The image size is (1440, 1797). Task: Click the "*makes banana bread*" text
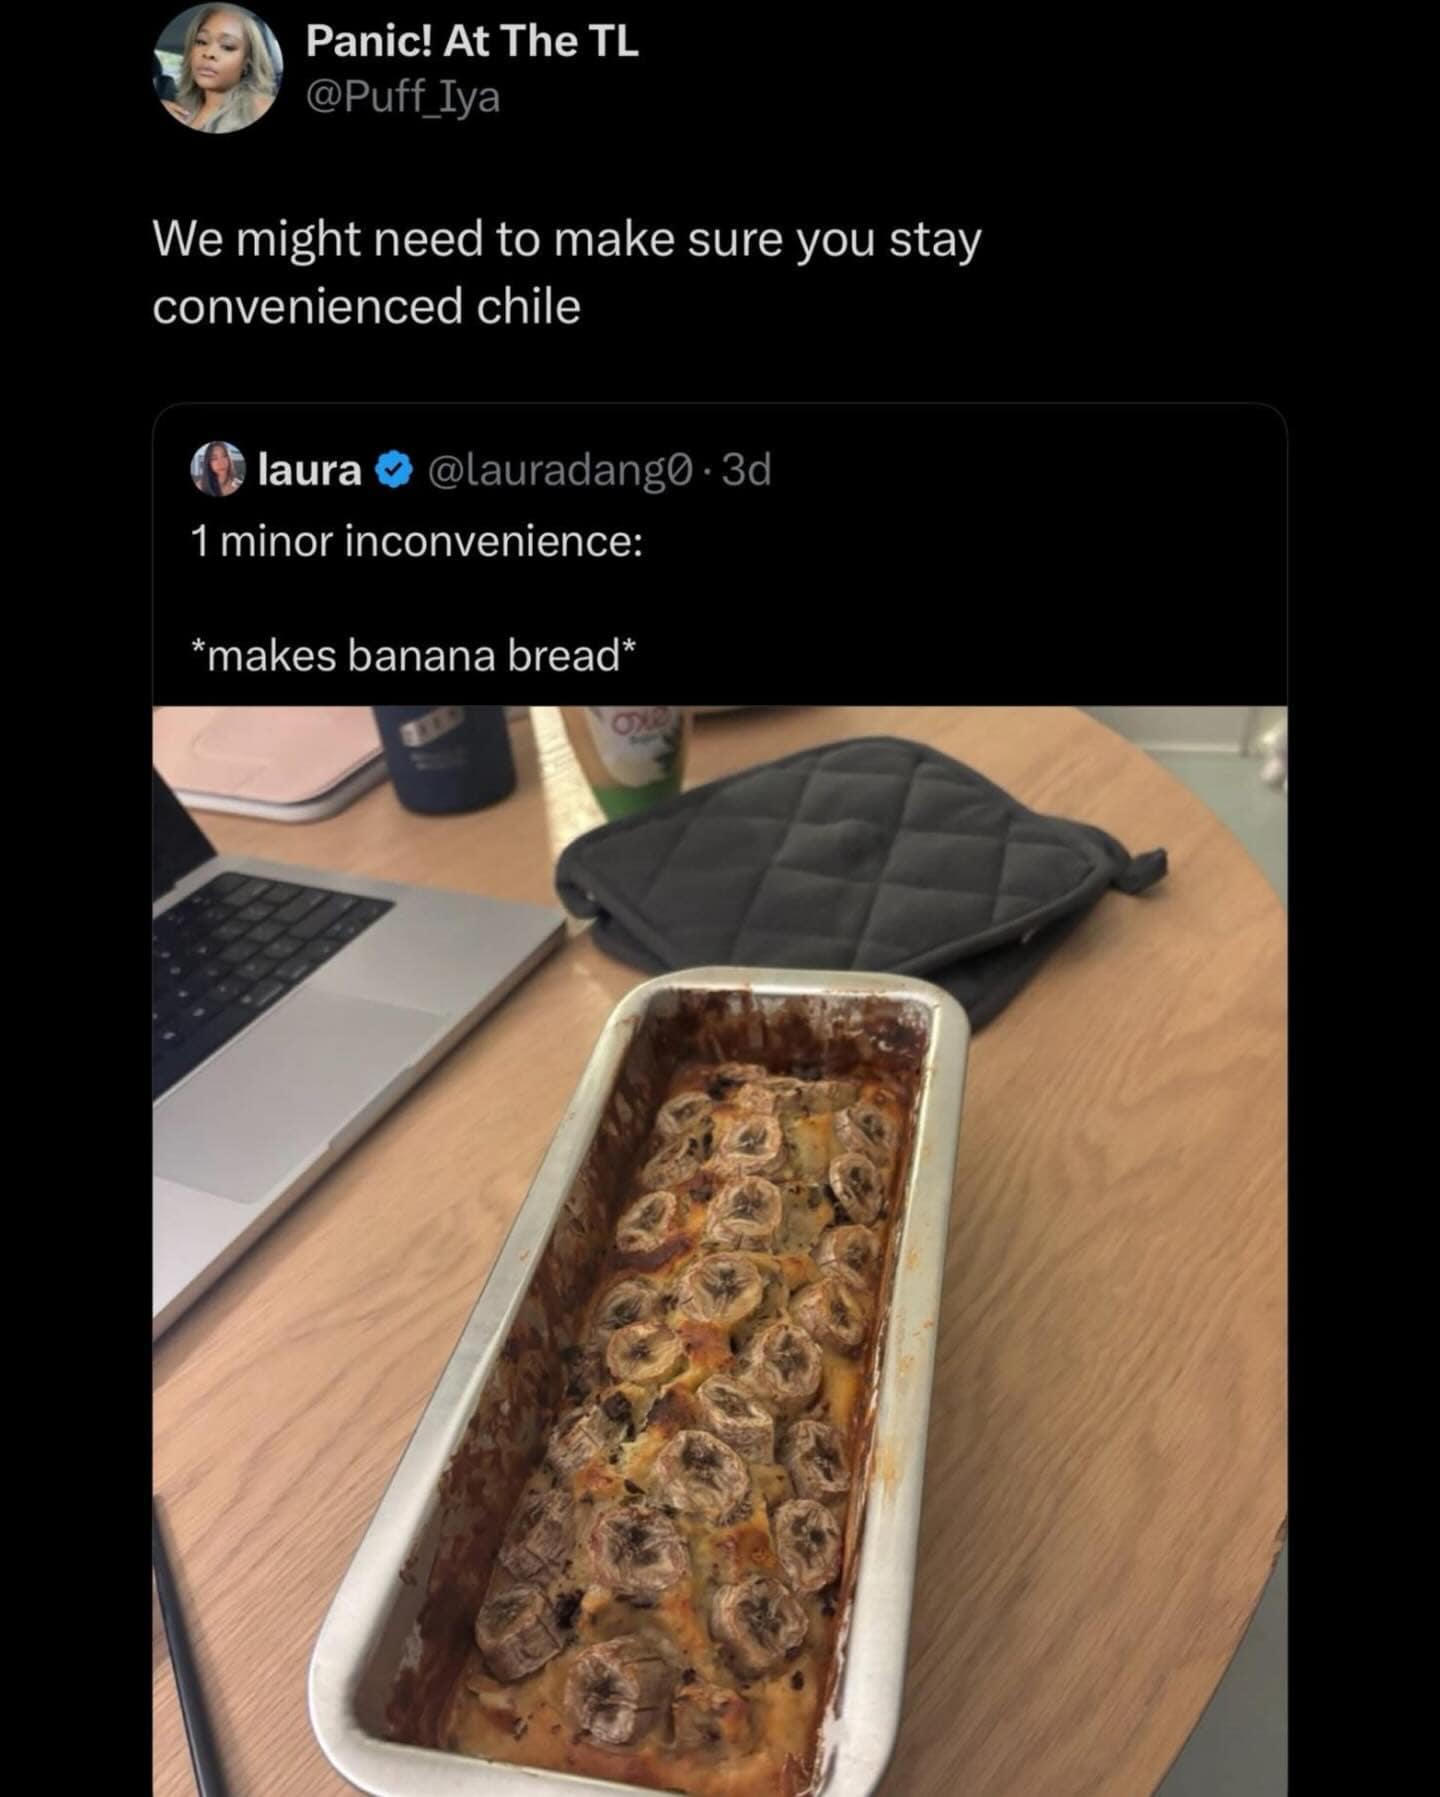[x=412, y=656]
